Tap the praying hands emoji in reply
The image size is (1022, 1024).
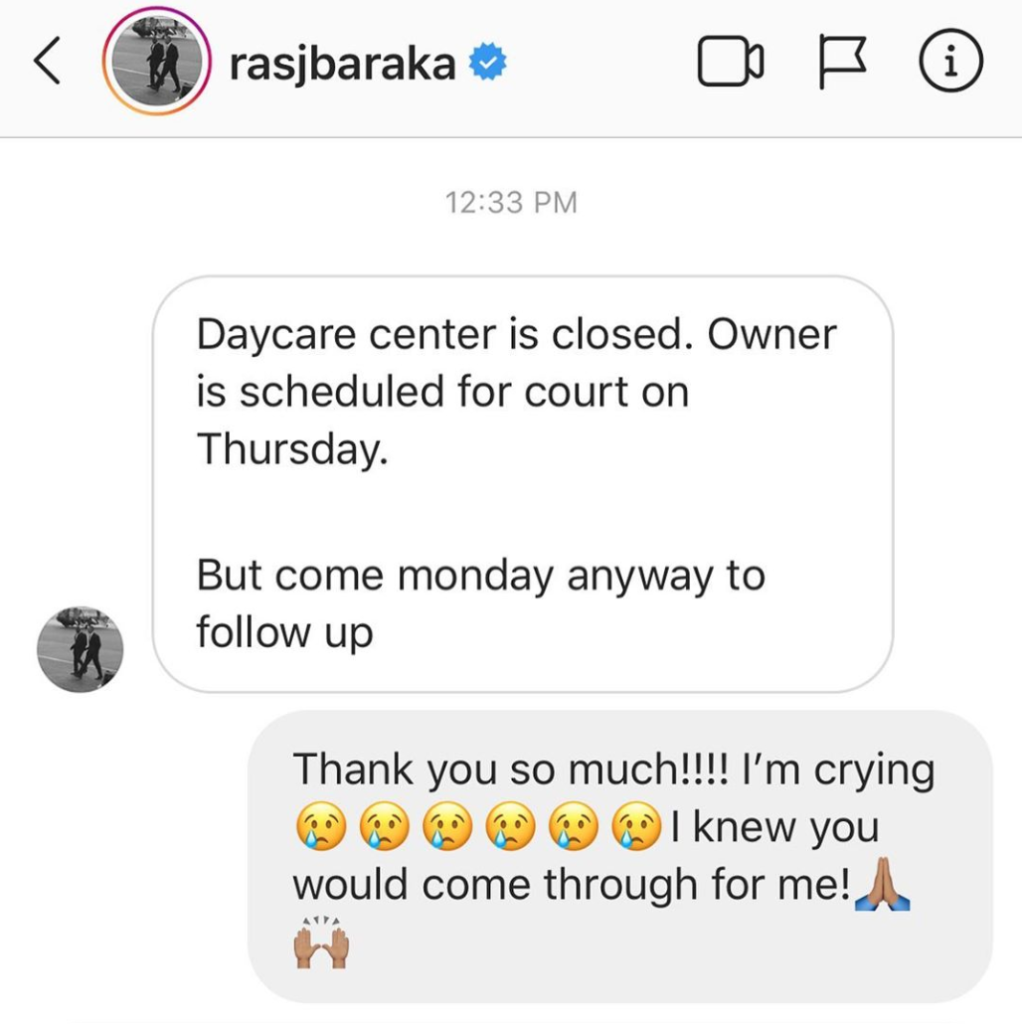click(882, 885)
